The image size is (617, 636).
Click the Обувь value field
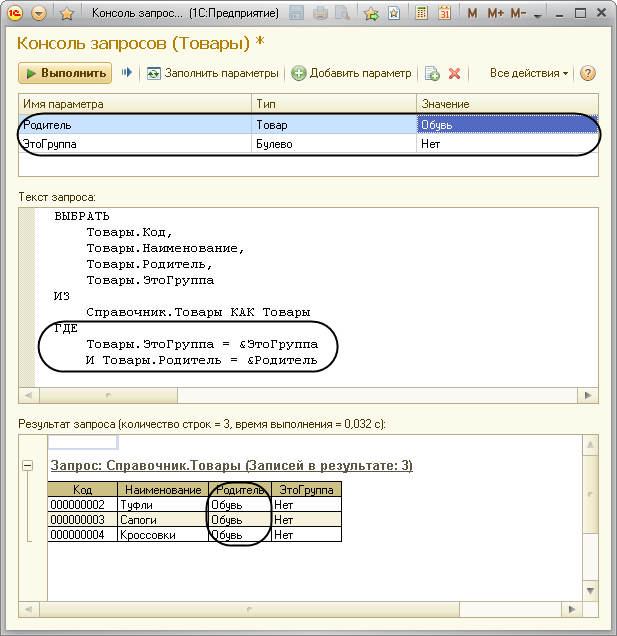[x=507, y=125]
